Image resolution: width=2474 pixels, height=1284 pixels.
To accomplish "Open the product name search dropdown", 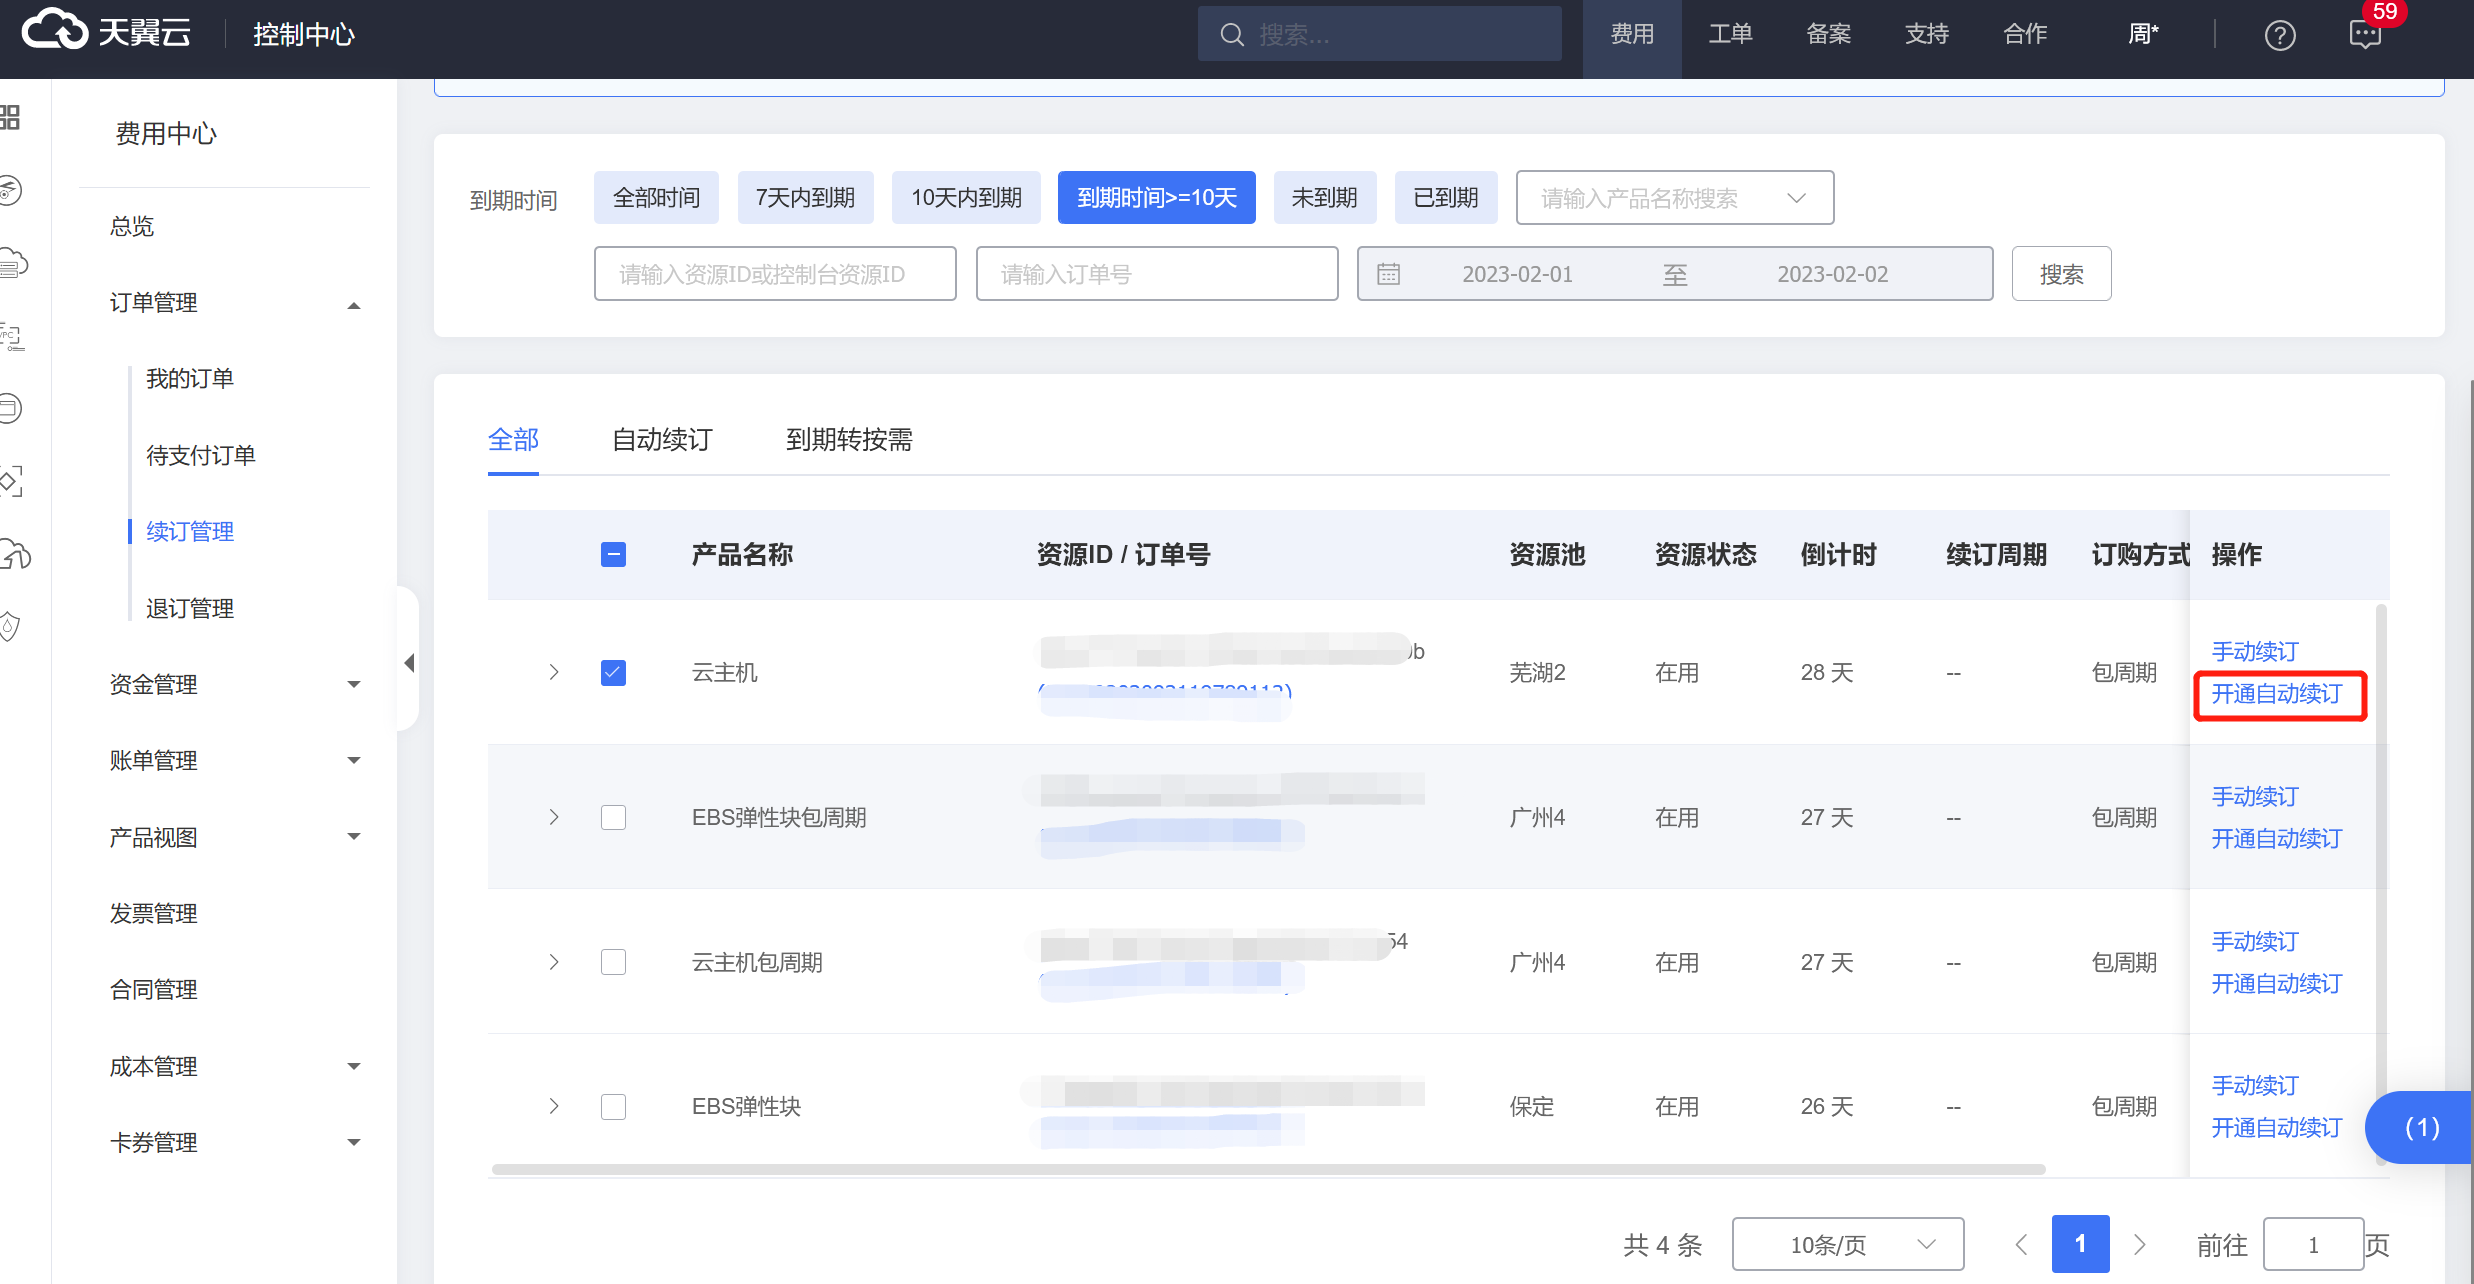I will [x=1674, y=198].
